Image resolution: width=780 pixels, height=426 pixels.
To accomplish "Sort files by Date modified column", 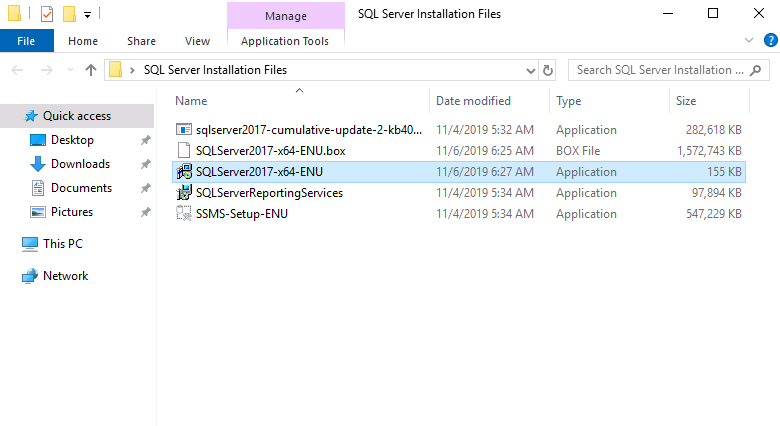I will click(473, 101).
